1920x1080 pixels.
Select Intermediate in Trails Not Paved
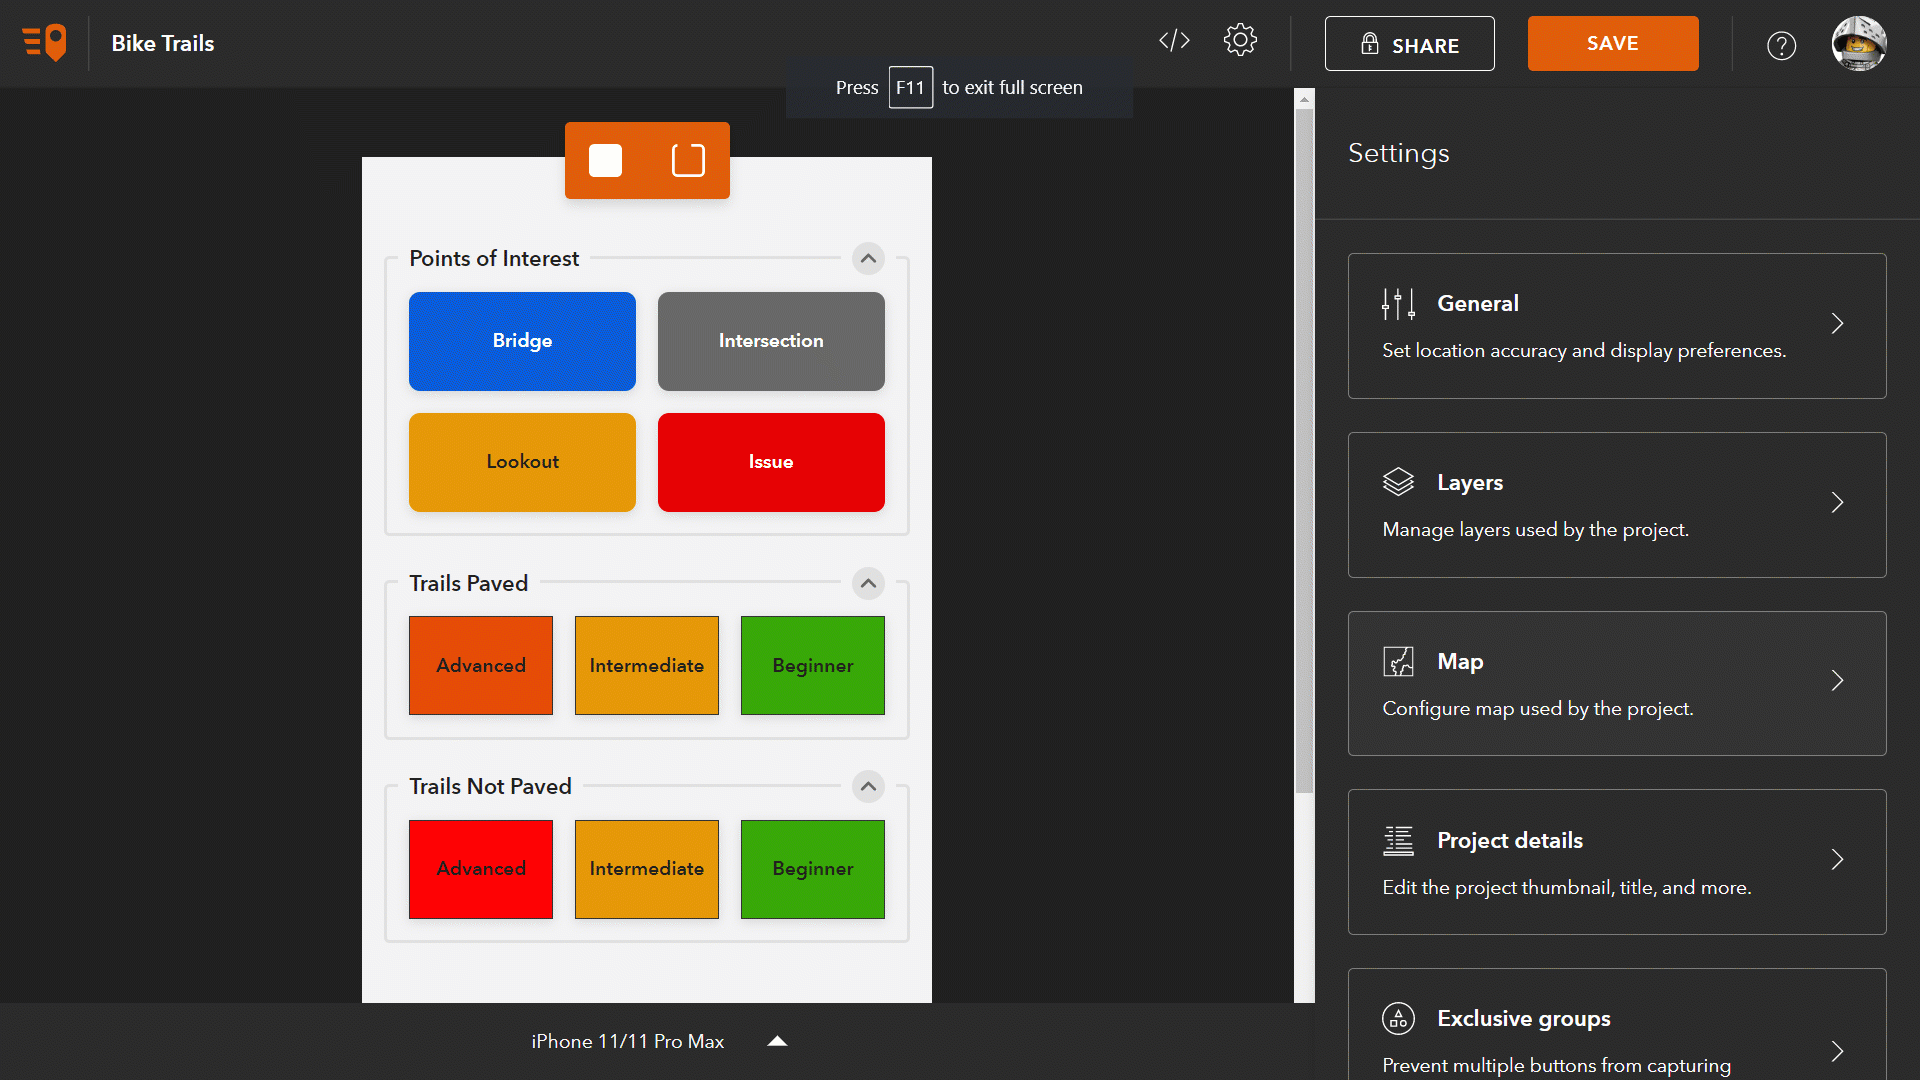tap(647, 869)
